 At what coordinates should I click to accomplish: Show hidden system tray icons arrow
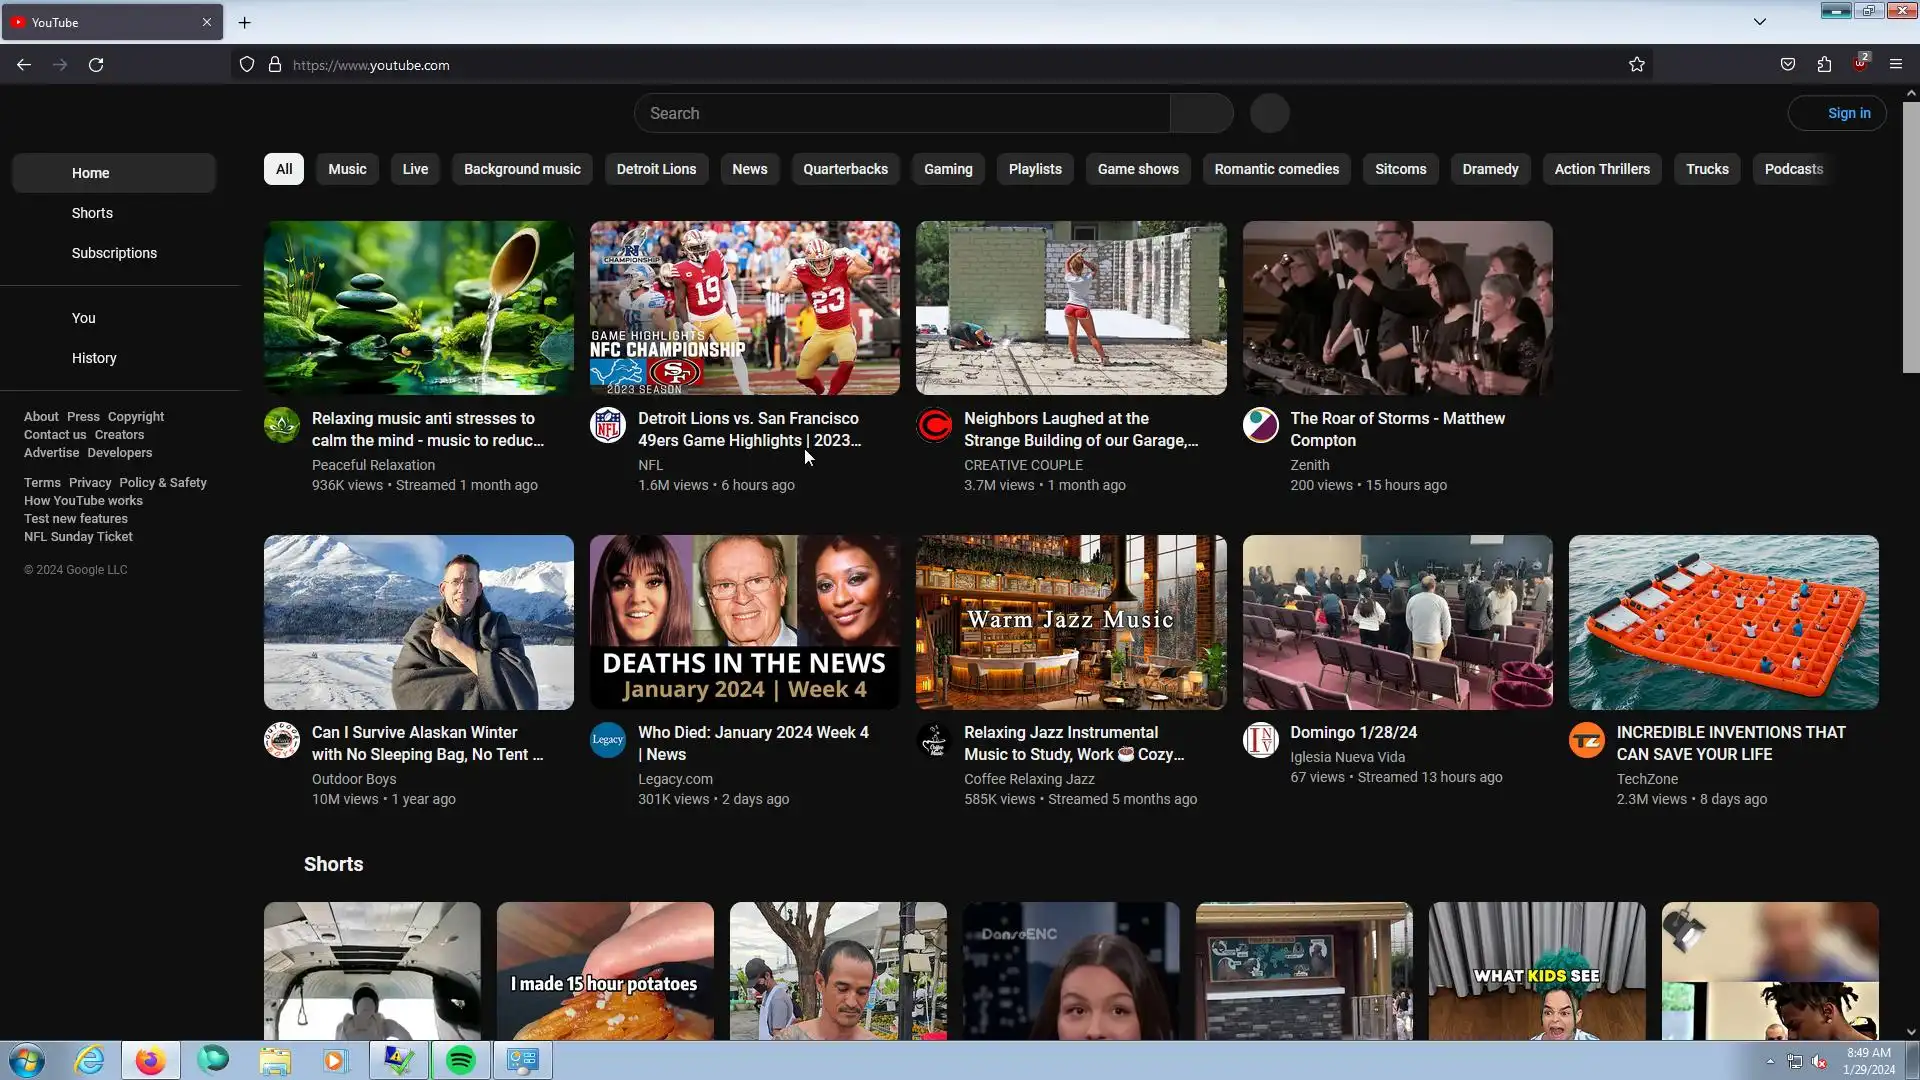tap(1770, 1061)
